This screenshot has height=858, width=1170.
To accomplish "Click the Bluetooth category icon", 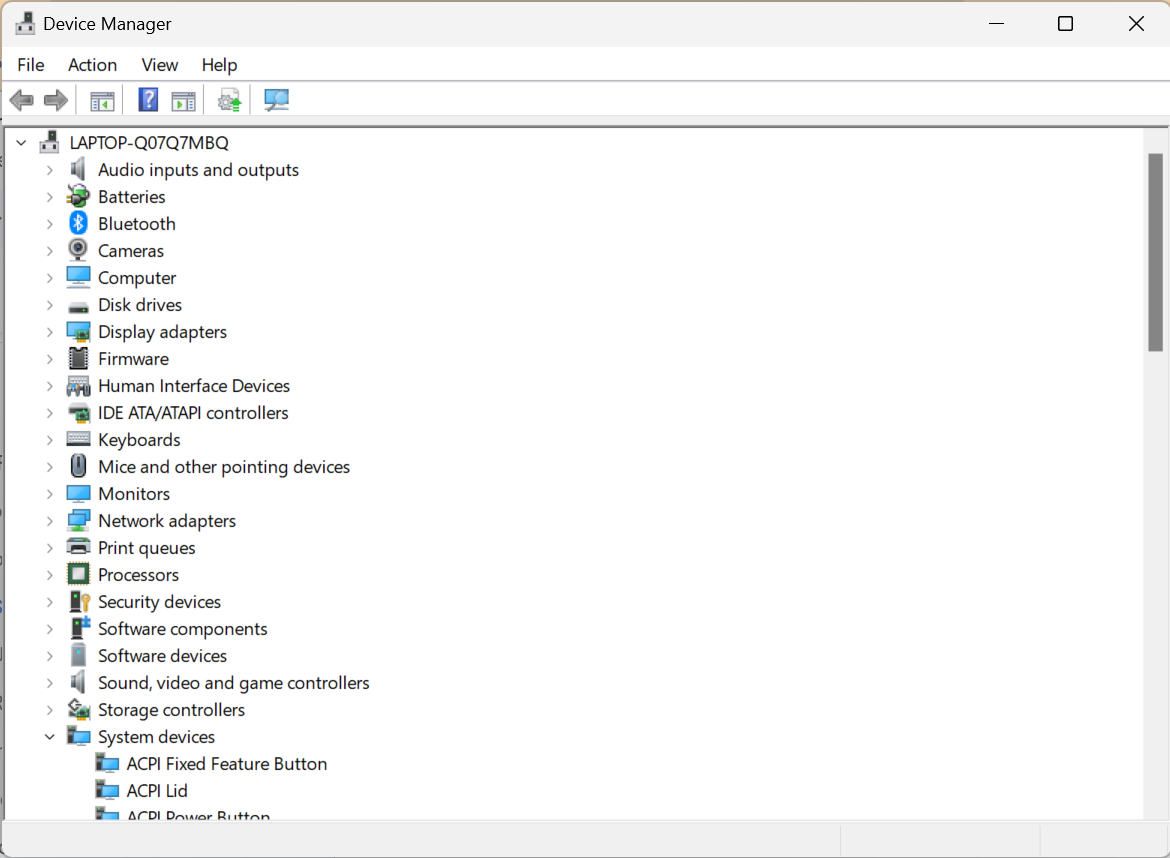I will (x=78, y=223).
